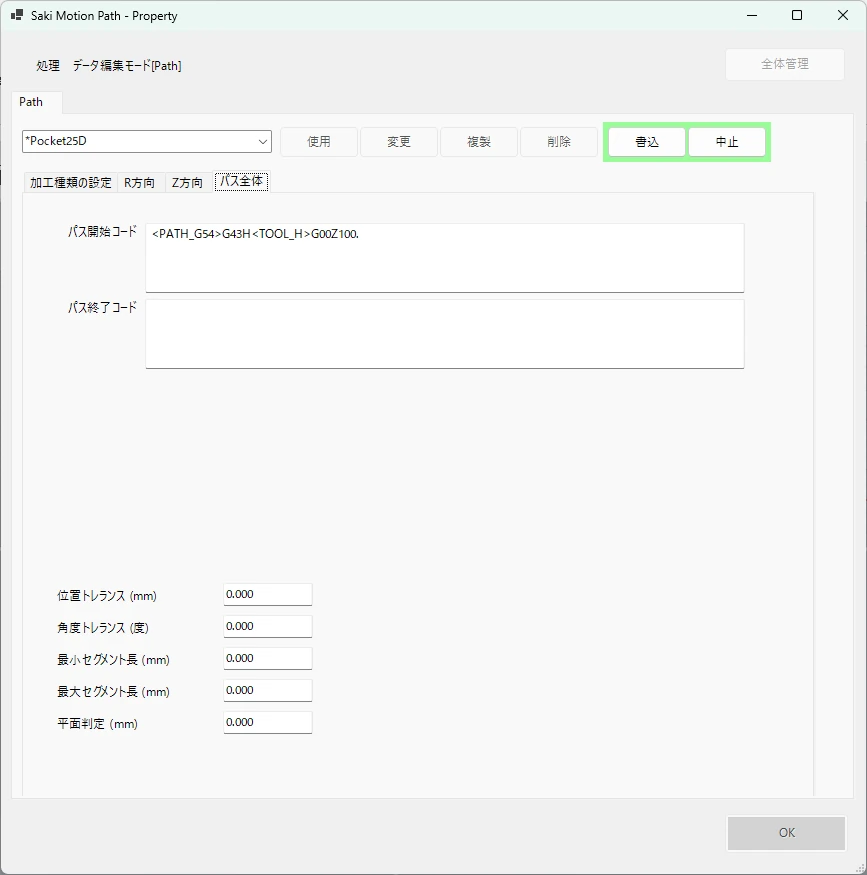Click the 角度トレランス (度) input field
867x875 pixels.
[x=268, y=627]
